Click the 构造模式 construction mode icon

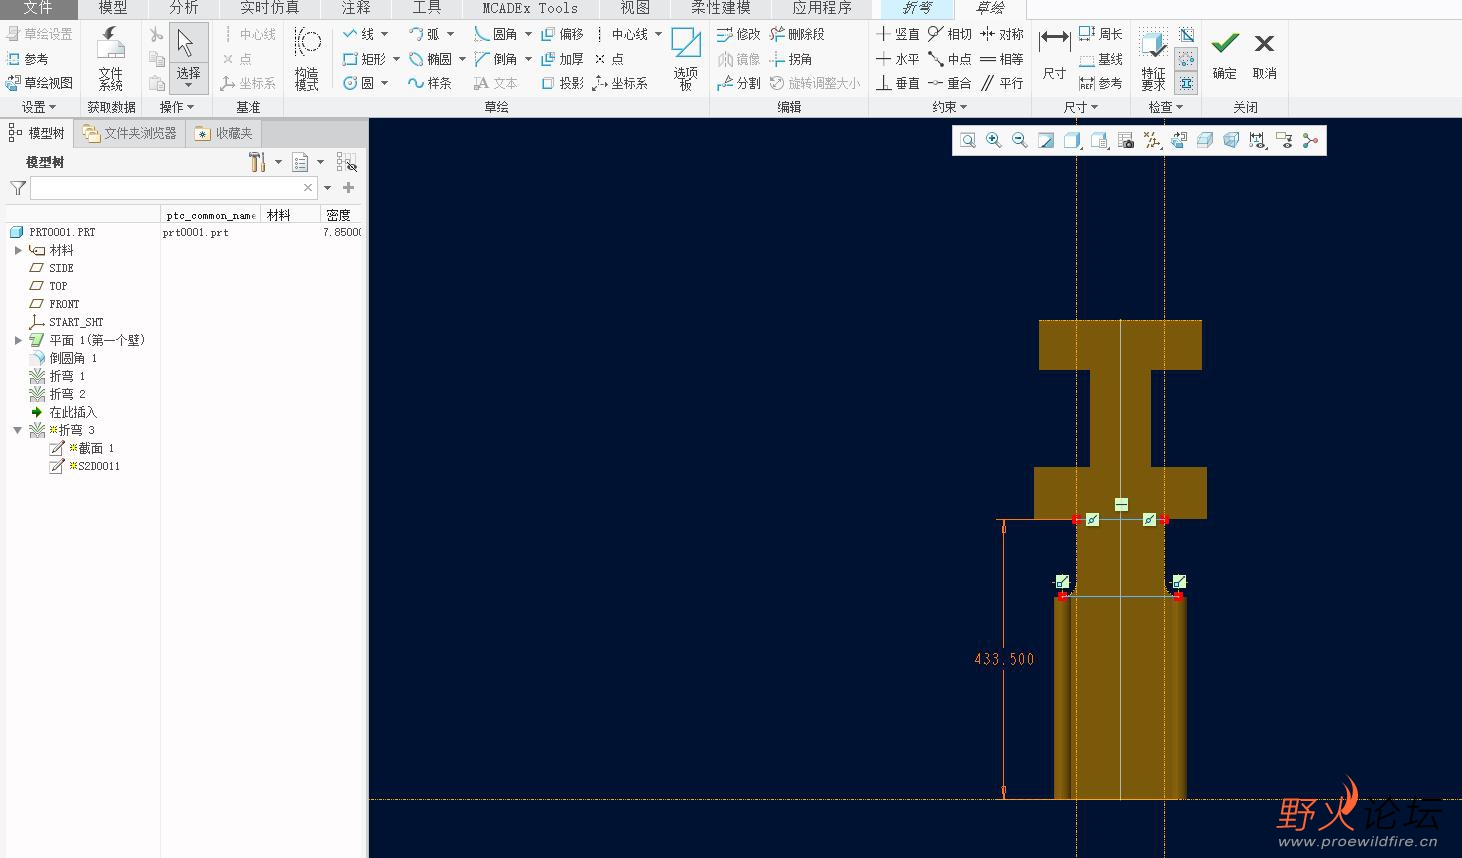(x=307, y=57)
